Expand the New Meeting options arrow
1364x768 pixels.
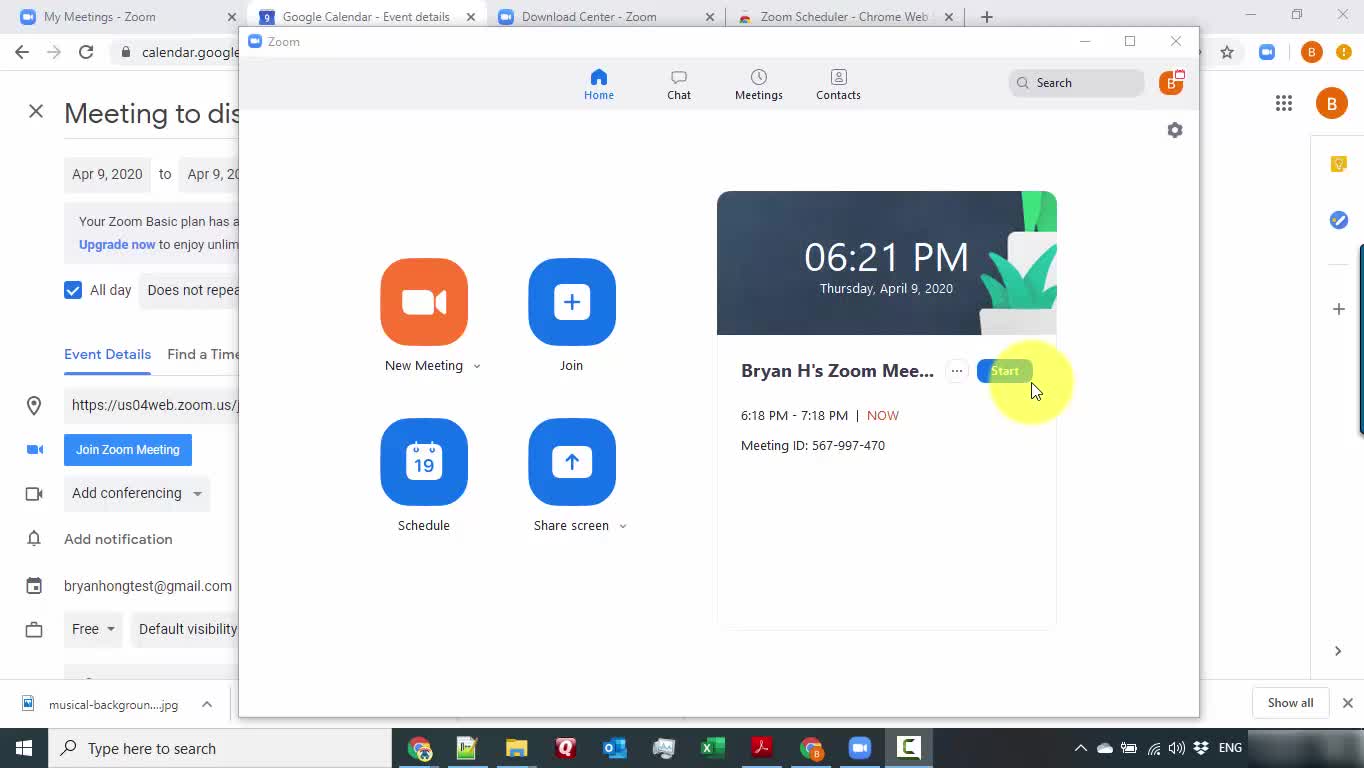(x=477, y=366)
